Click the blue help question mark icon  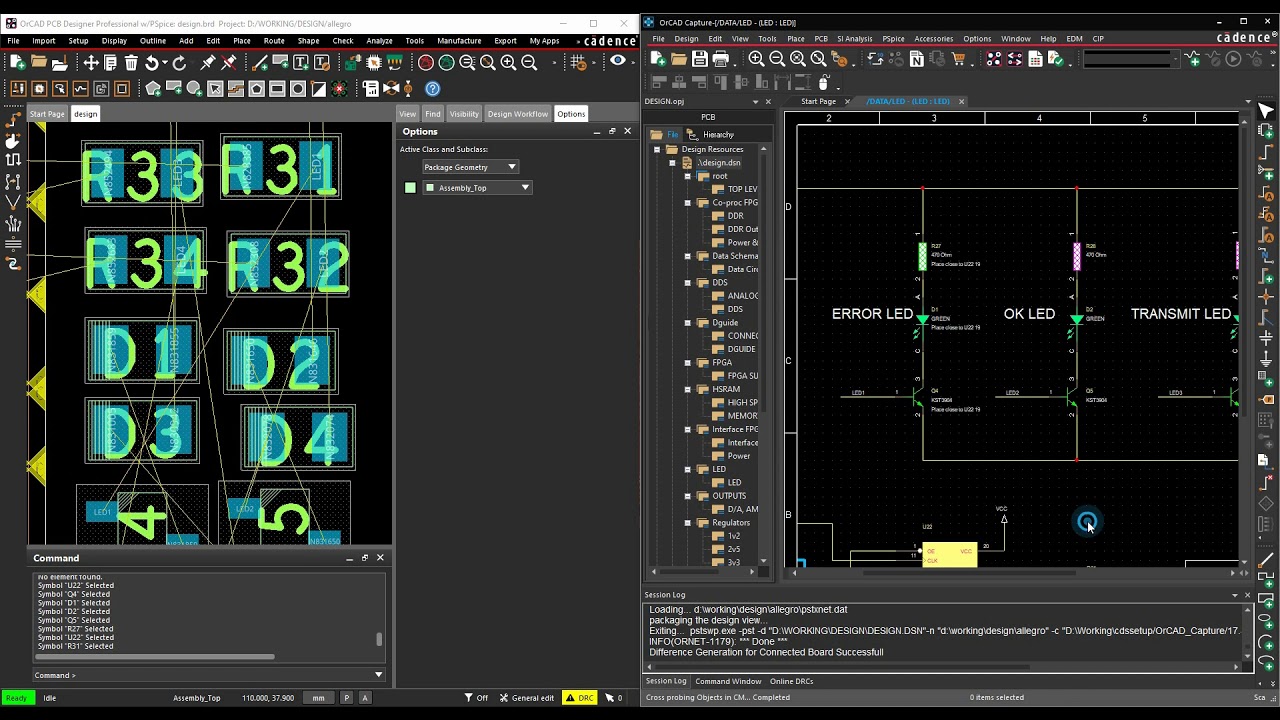tap(433, 88)
